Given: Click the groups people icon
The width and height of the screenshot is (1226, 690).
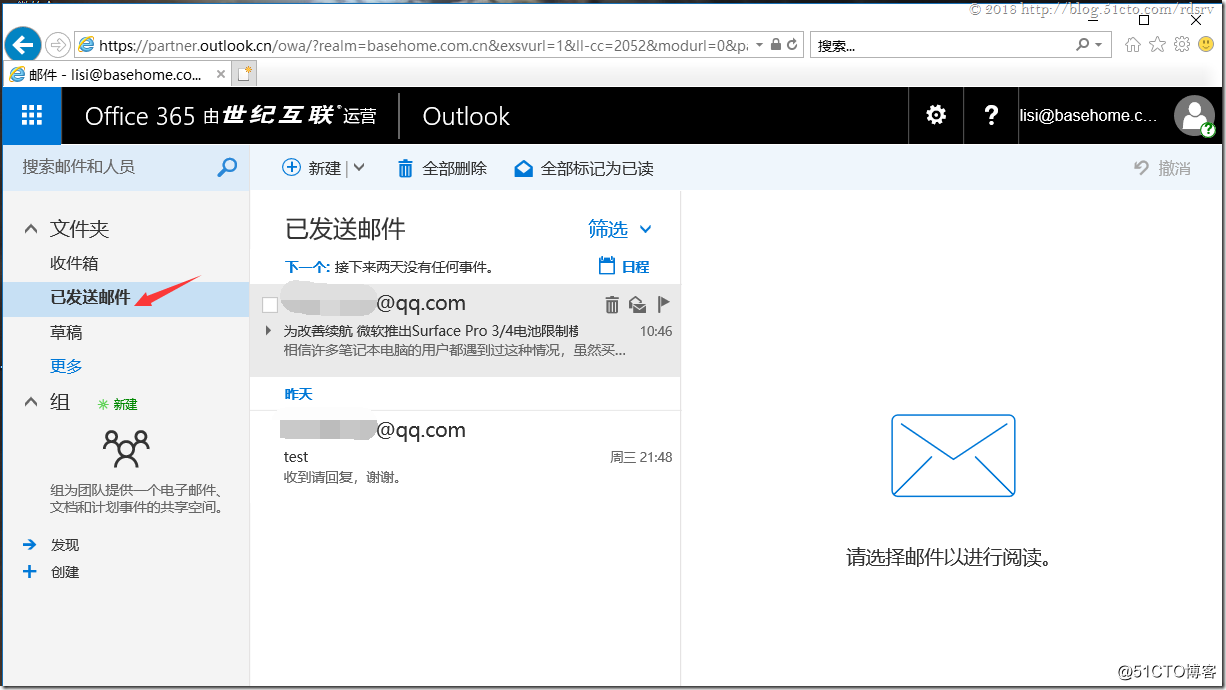Looking at the screenshot, I should 126,450.
